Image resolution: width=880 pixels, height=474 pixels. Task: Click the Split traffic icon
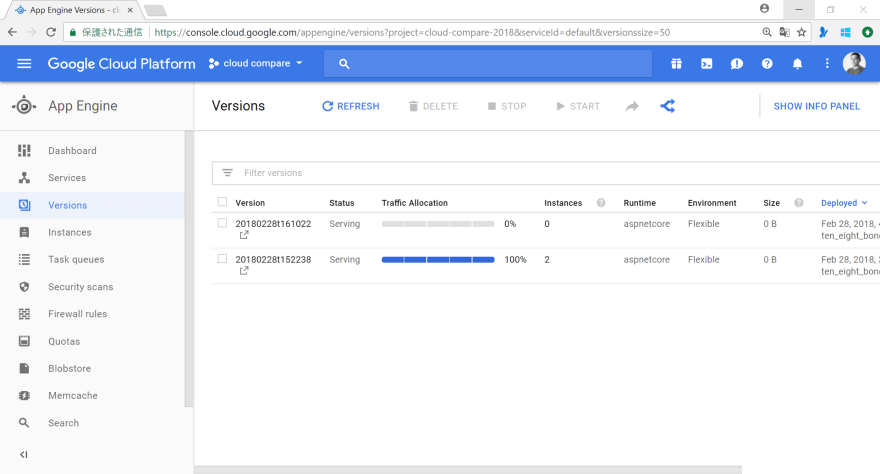668,105
